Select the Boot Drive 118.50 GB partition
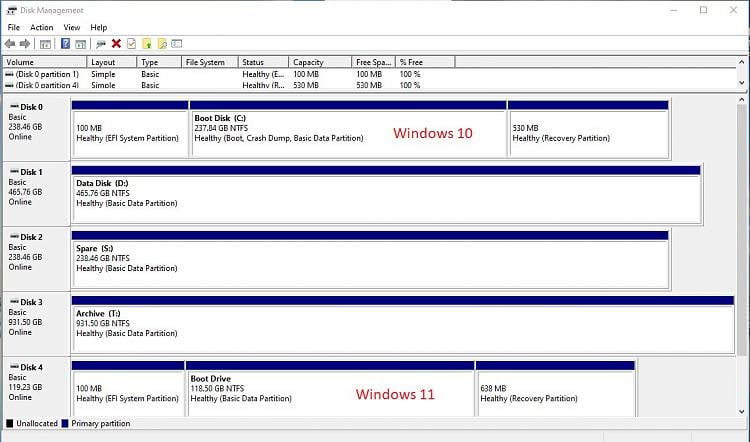The image size is (750, 442). tap(330, 388)
